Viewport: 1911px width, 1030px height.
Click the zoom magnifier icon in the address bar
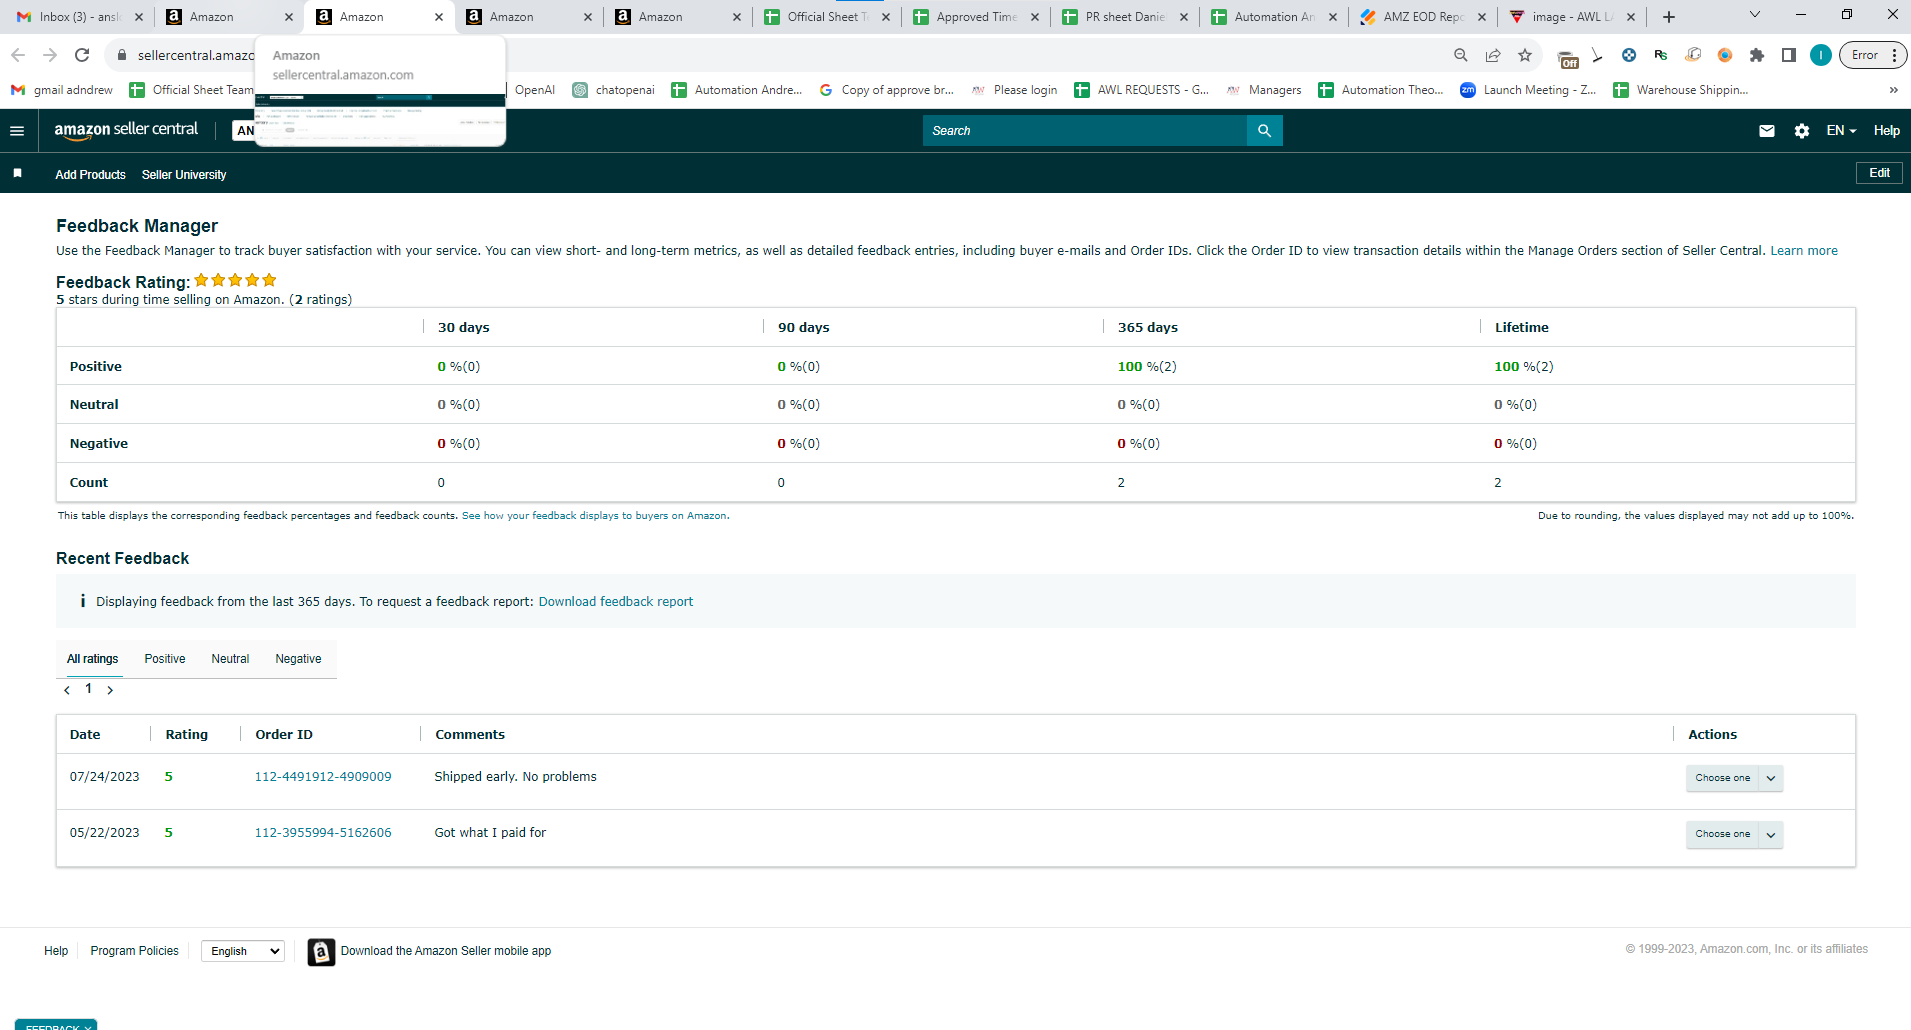(1461, 55)
